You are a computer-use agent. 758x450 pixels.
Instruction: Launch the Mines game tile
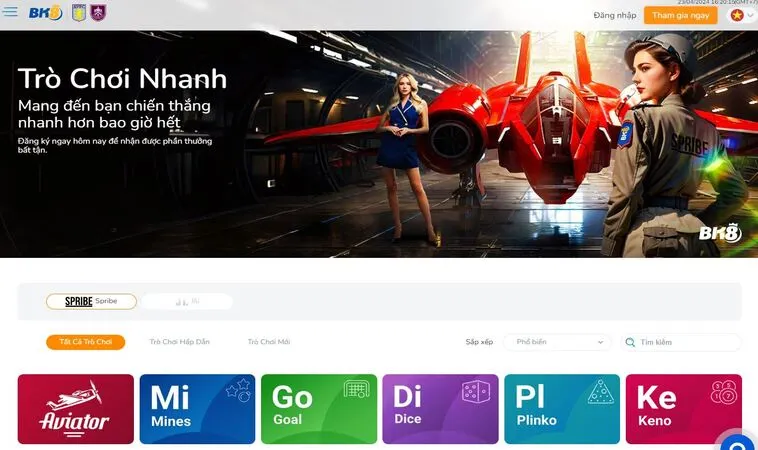point(197,409)
